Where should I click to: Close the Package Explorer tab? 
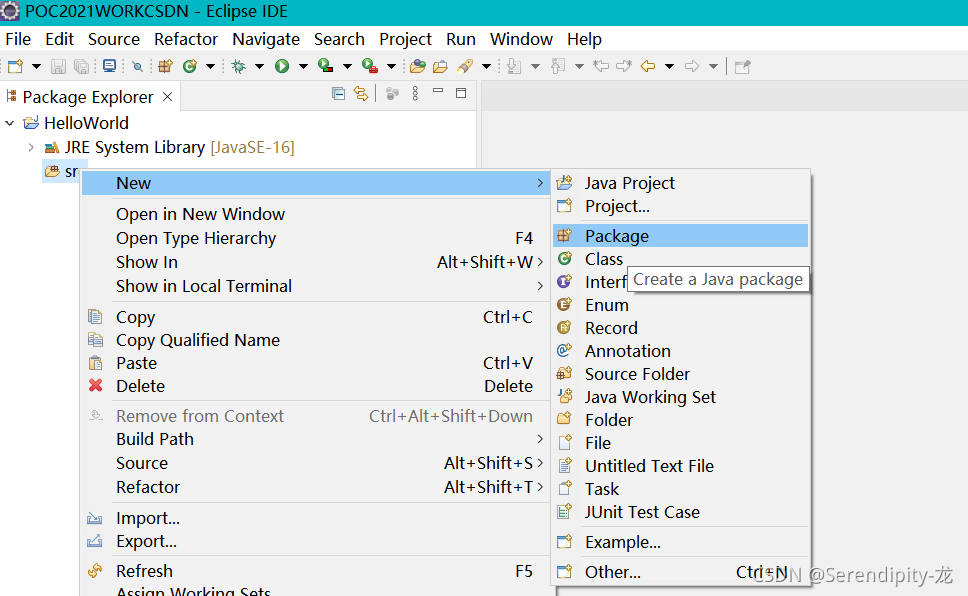point(167,97)
